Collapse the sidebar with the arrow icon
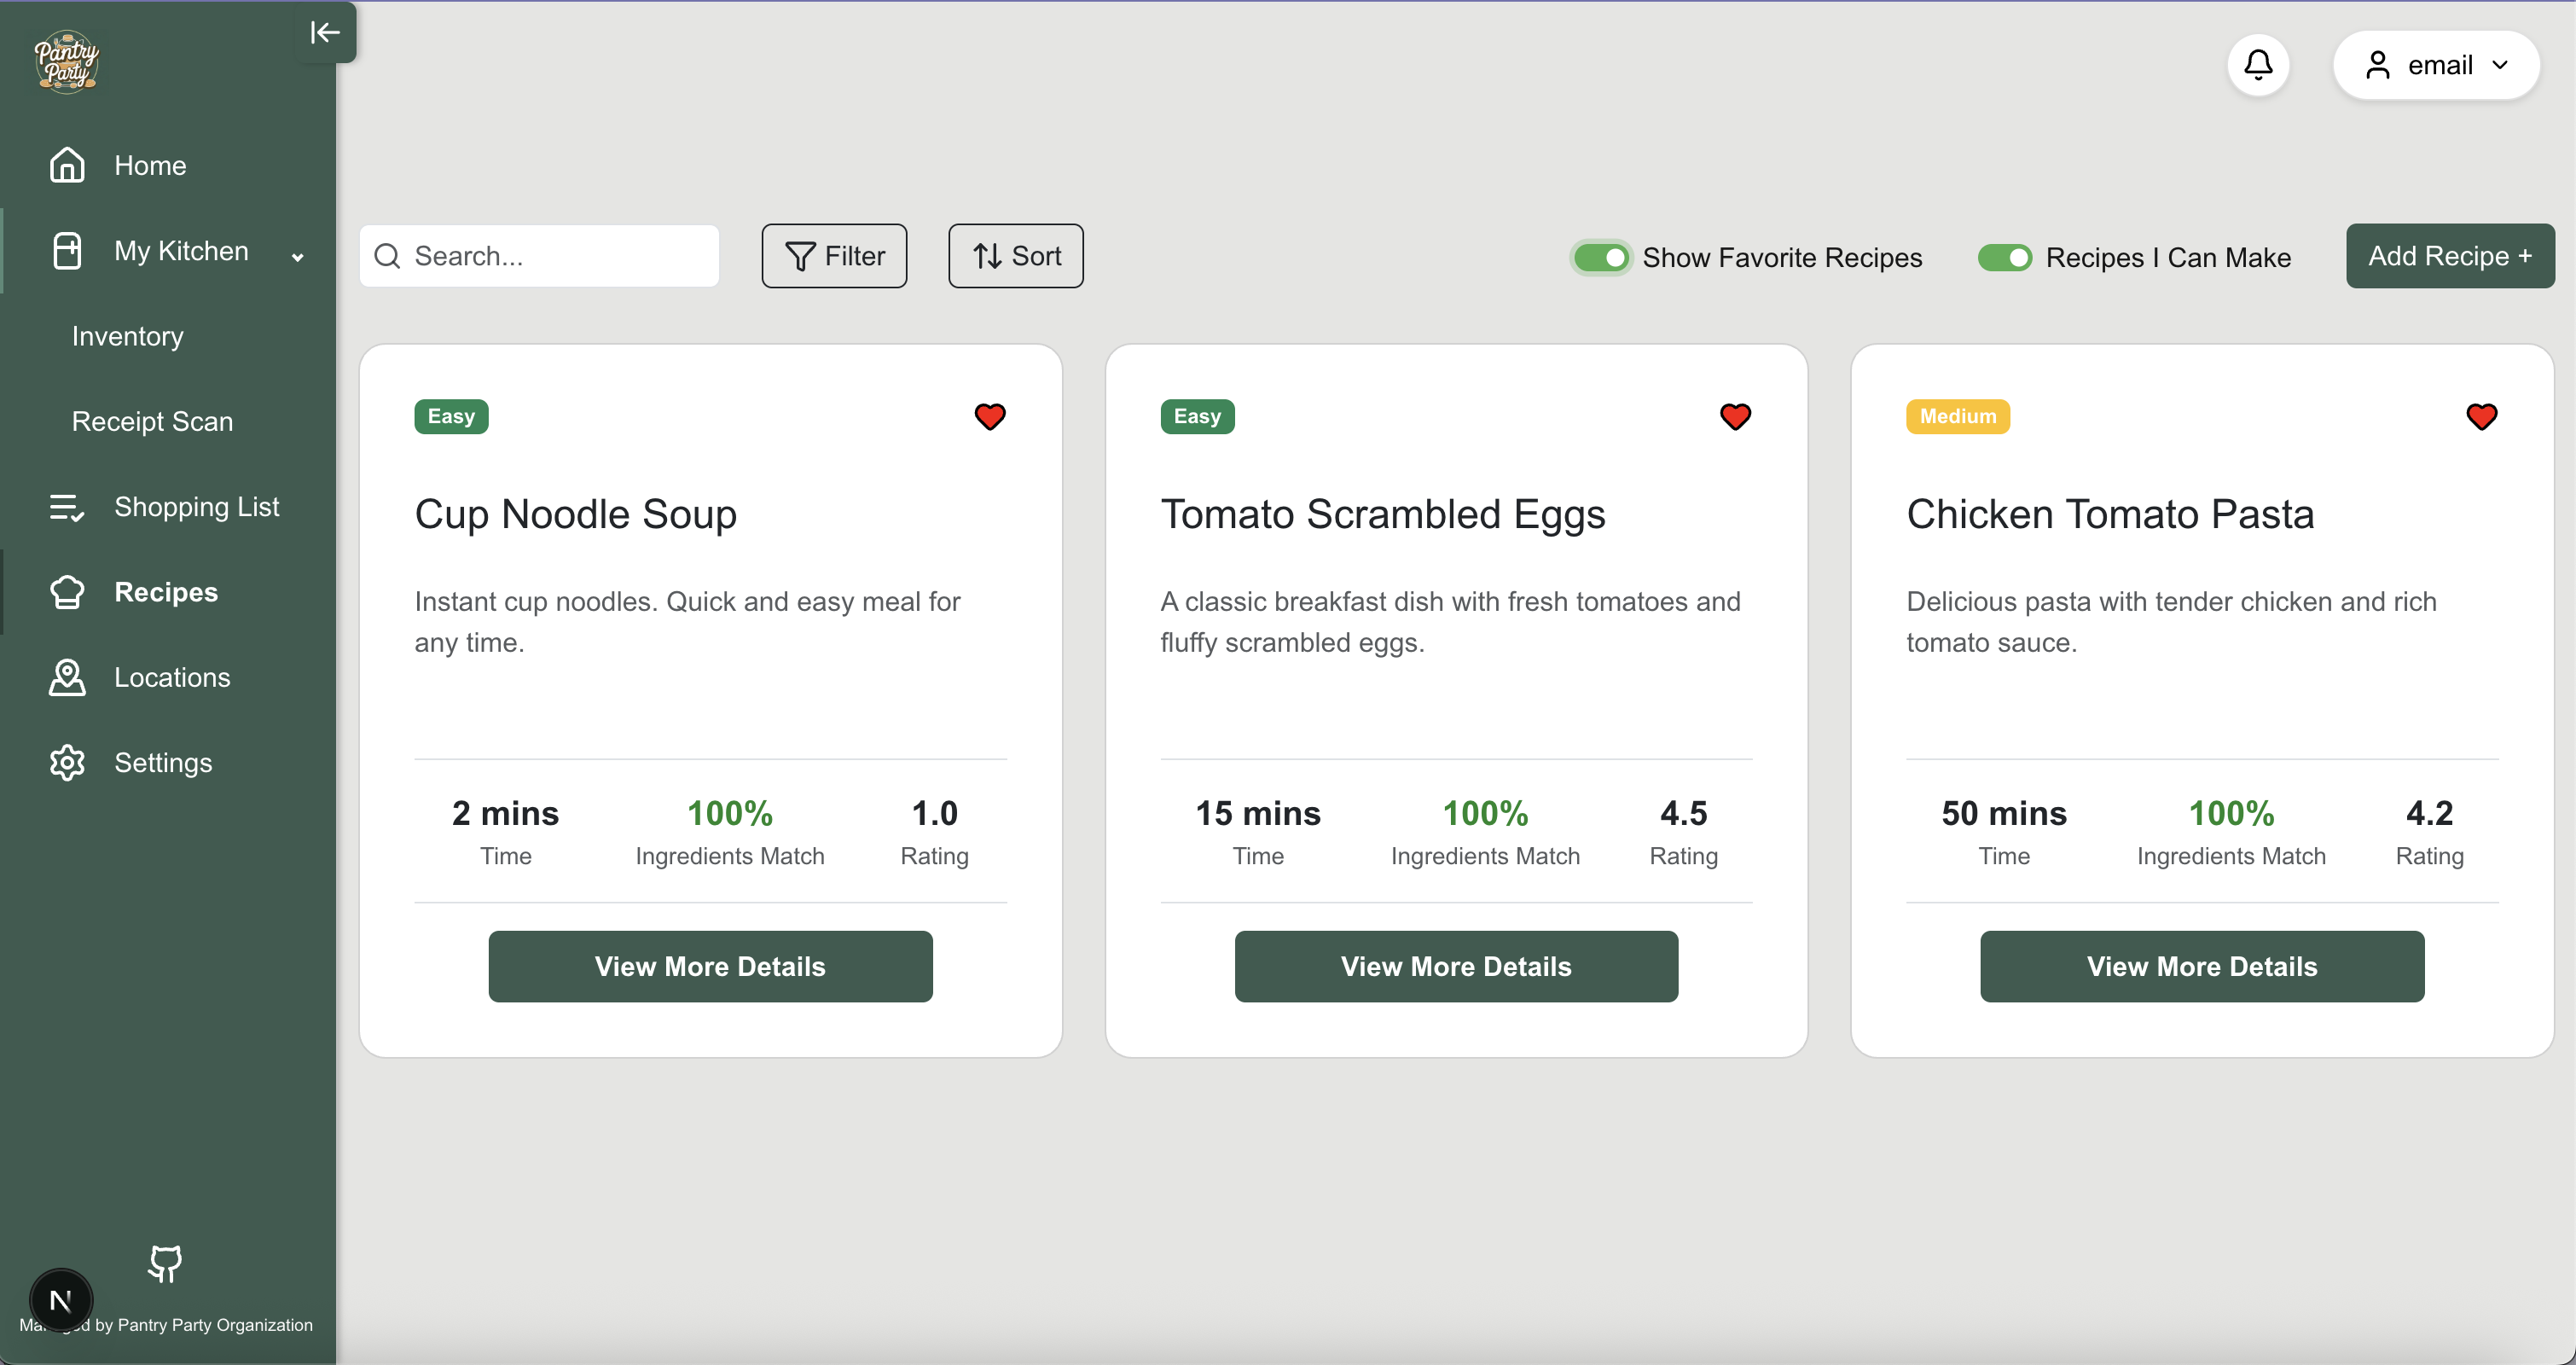Screen dimensions: 2576x1365 tap(325, 33)
